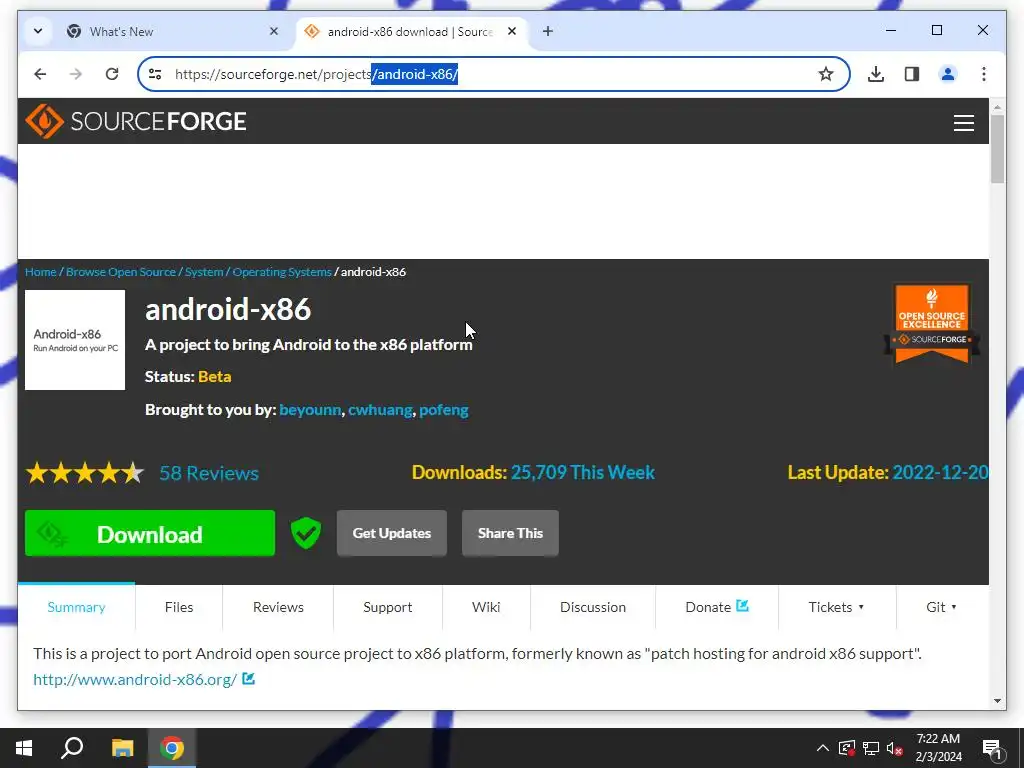Open Windows taskbar search
Image resolution: width=1024 pixels, height=768 pixels.
click(x=72, y=748)
